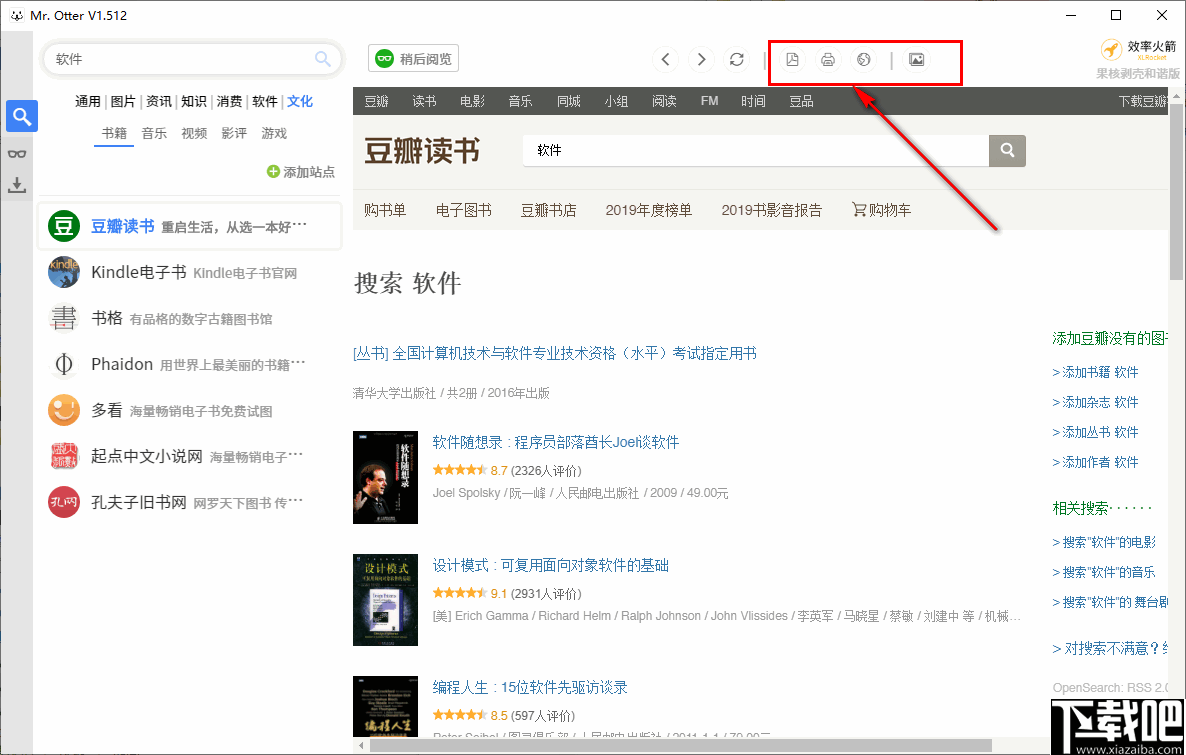Open the 购书单 navigation link
The height and width of the screenshot is (755, 1186).
pyautogui.click(x=385, y=210)
